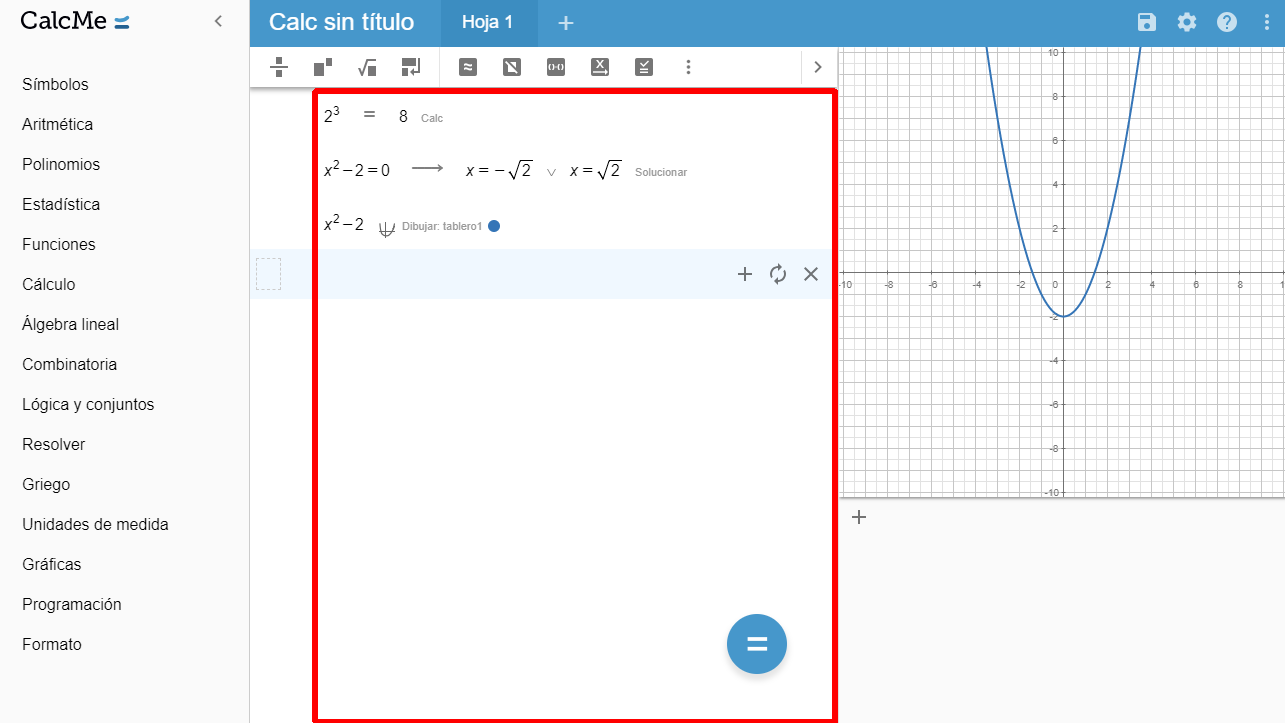Image resolution: width=1285 pixels, height=723 pixels.
Task: Click the 2³ expression
Action: coord(332,115)
